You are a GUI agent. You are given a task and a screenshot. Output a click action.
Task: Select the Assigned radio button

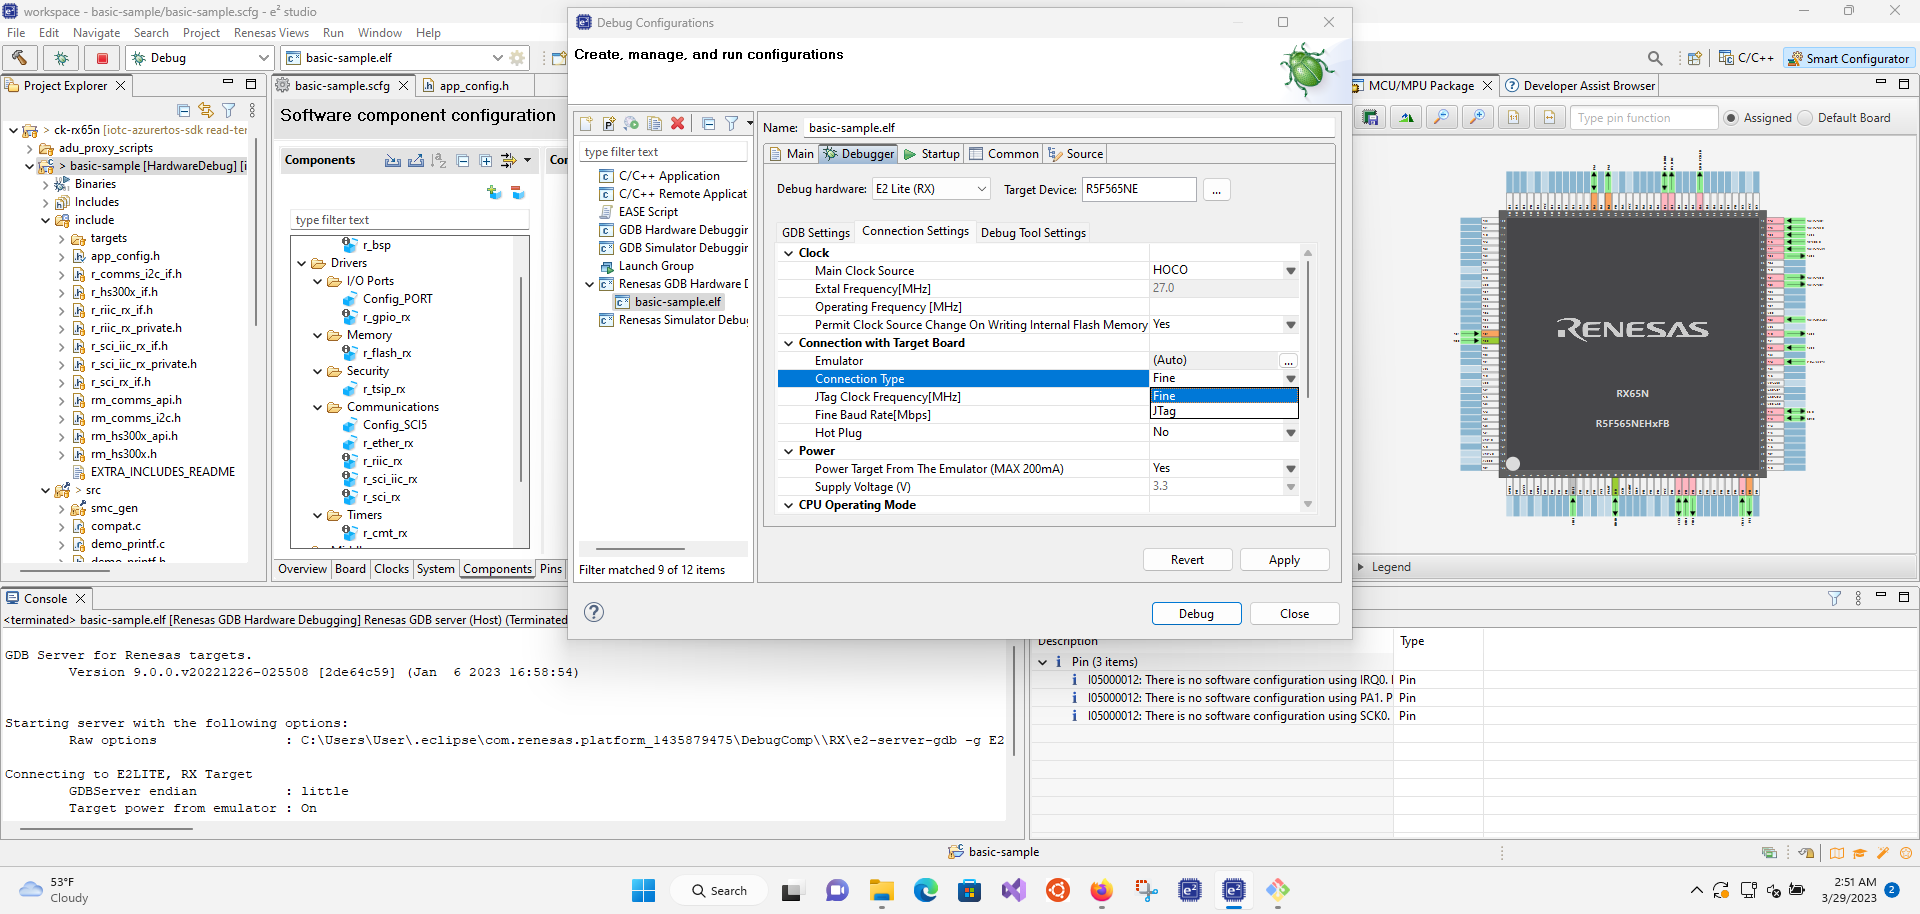[x=1731, y=118]
